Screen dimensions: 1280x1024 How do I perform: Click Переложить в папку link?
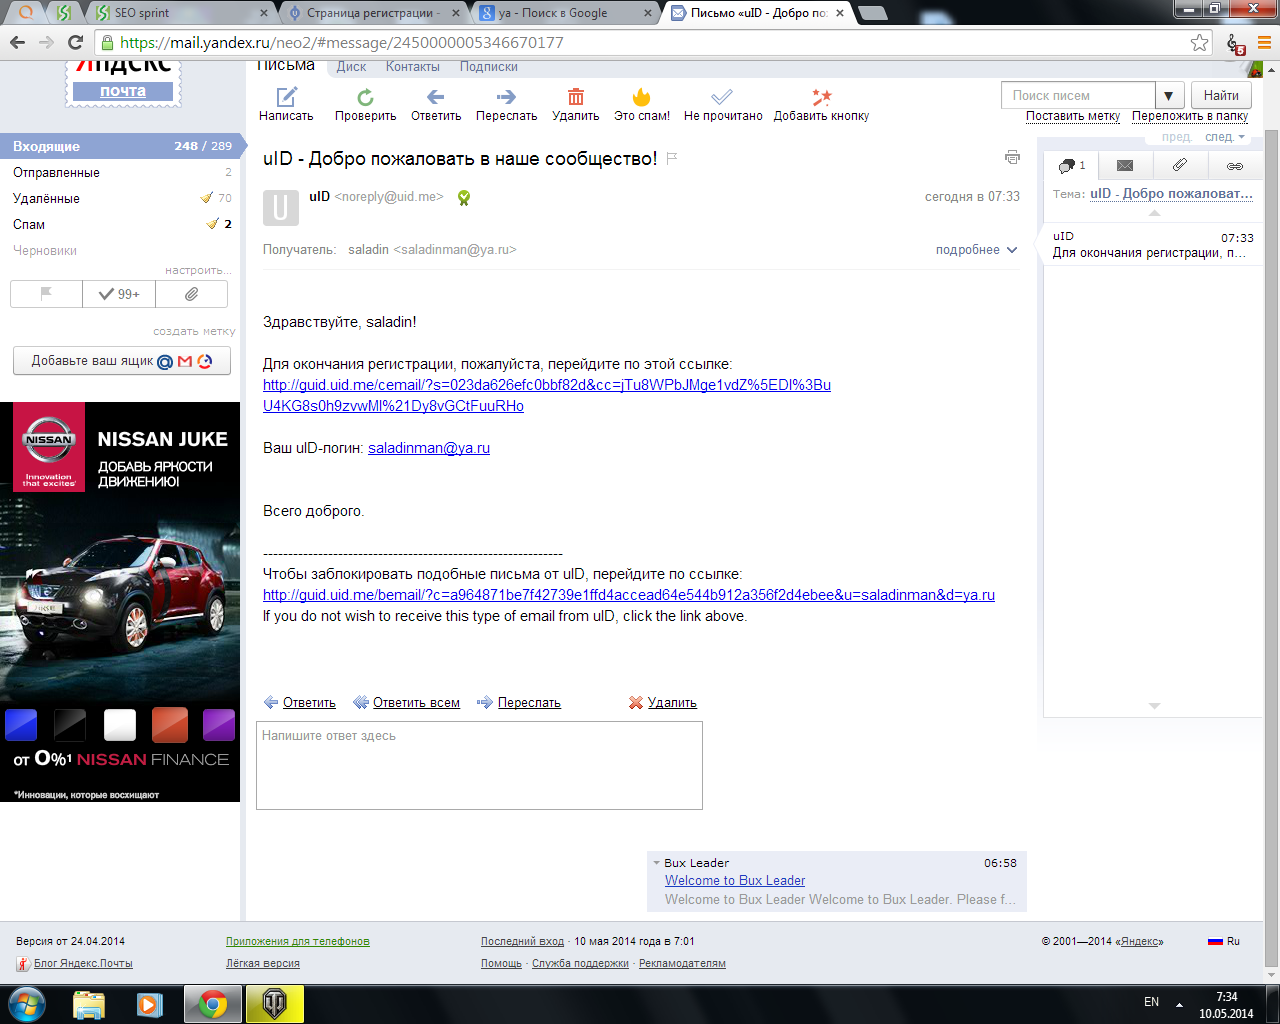(x=1190, y=116)
